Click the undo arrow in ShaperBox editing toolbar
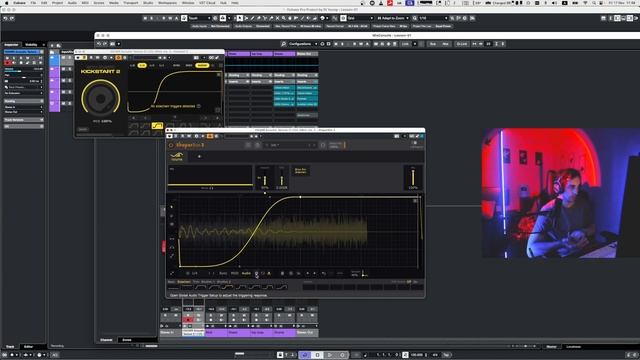 click(x=324, y=273)
